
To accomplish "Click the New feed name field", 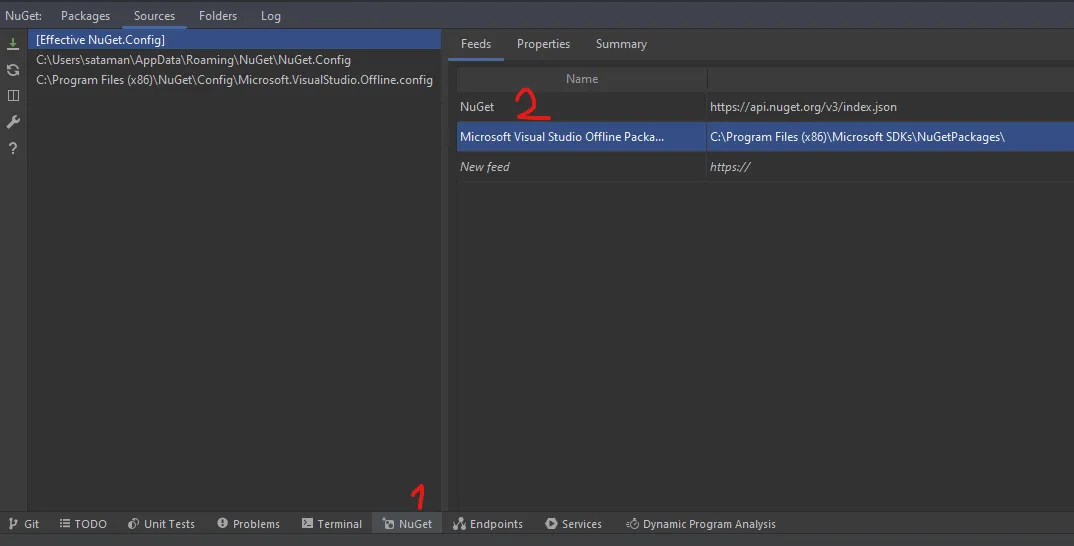I will click(x=582, y=167).
